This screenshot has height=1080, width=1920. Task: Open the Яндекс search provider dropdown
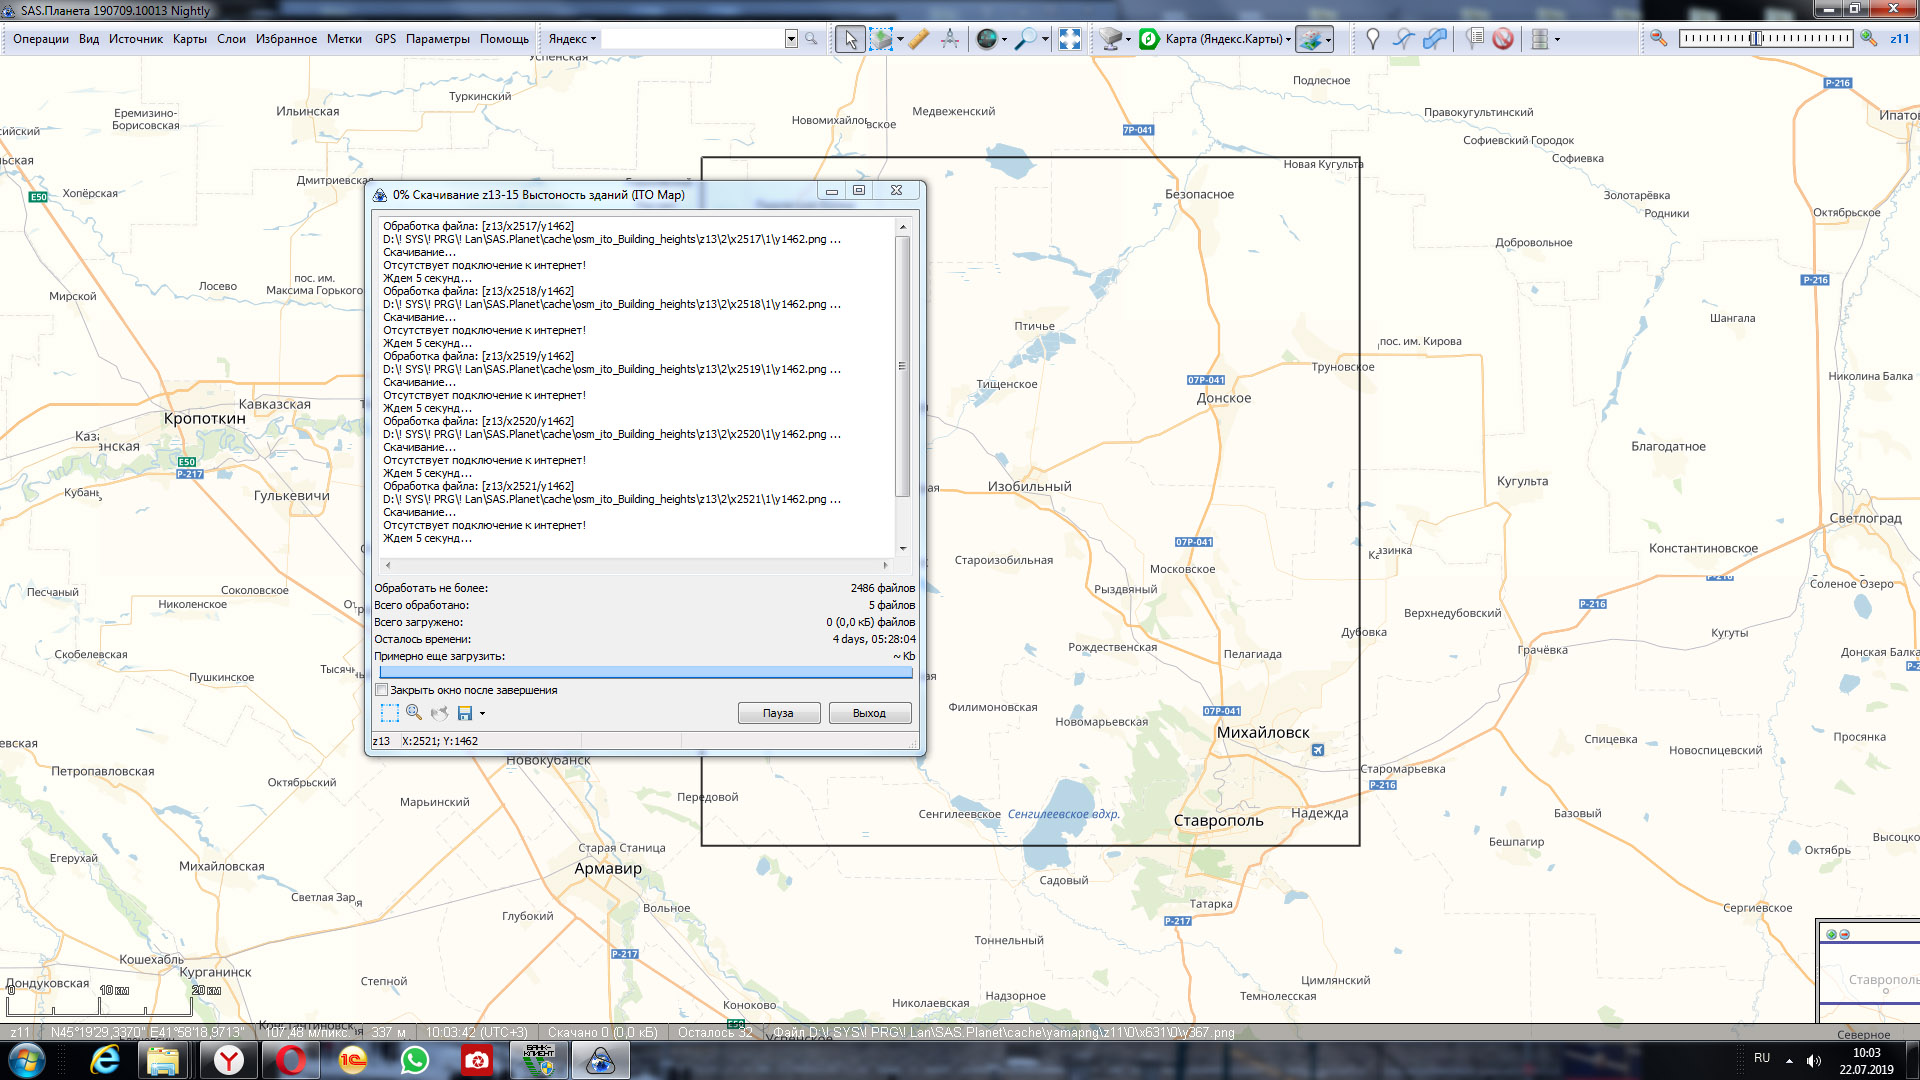pyautogui.click(x=573, y=39)
